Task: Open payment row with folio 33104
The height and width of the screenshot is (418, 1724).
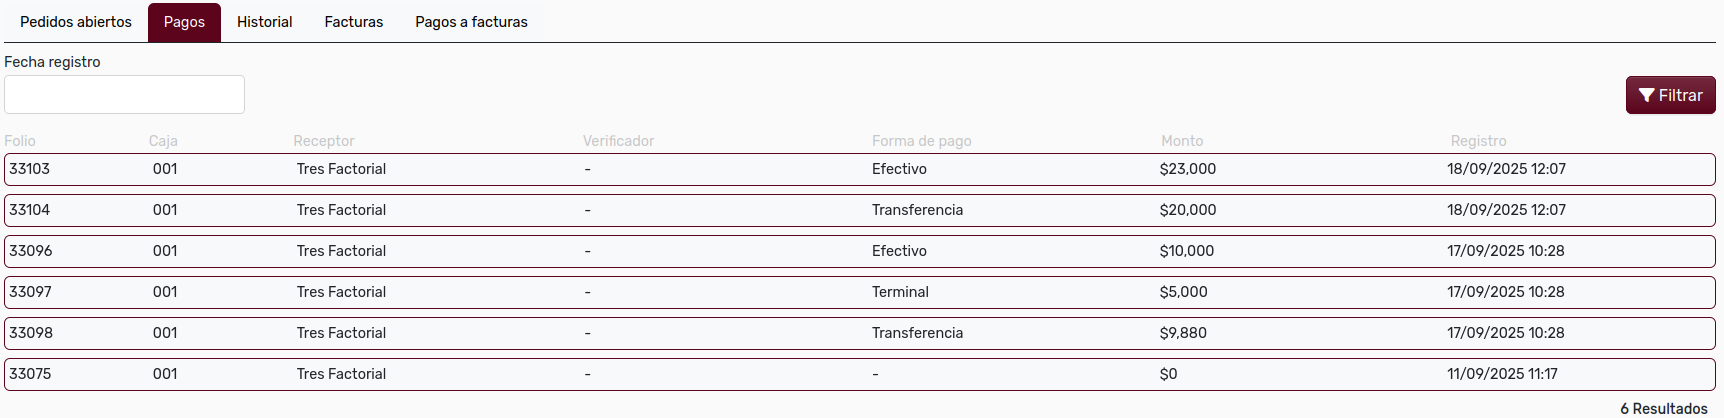Action: (x=30, y=210)
